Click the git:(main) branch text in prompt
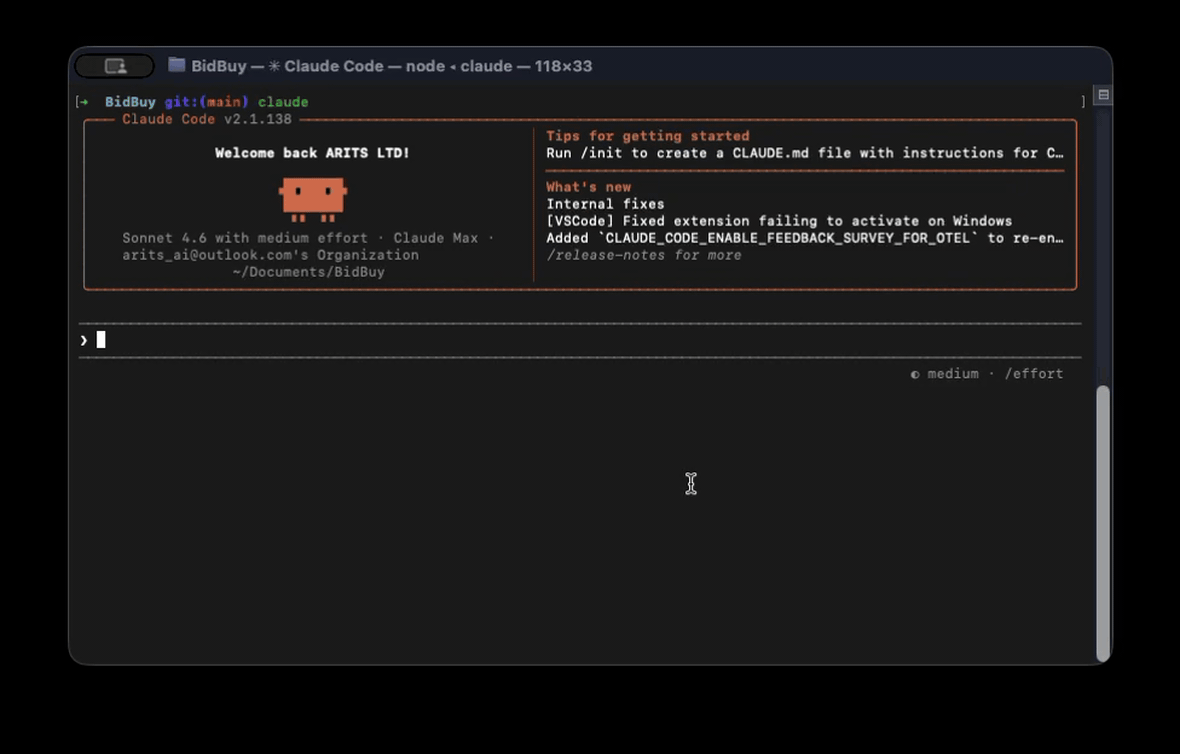 pos(206,102)
